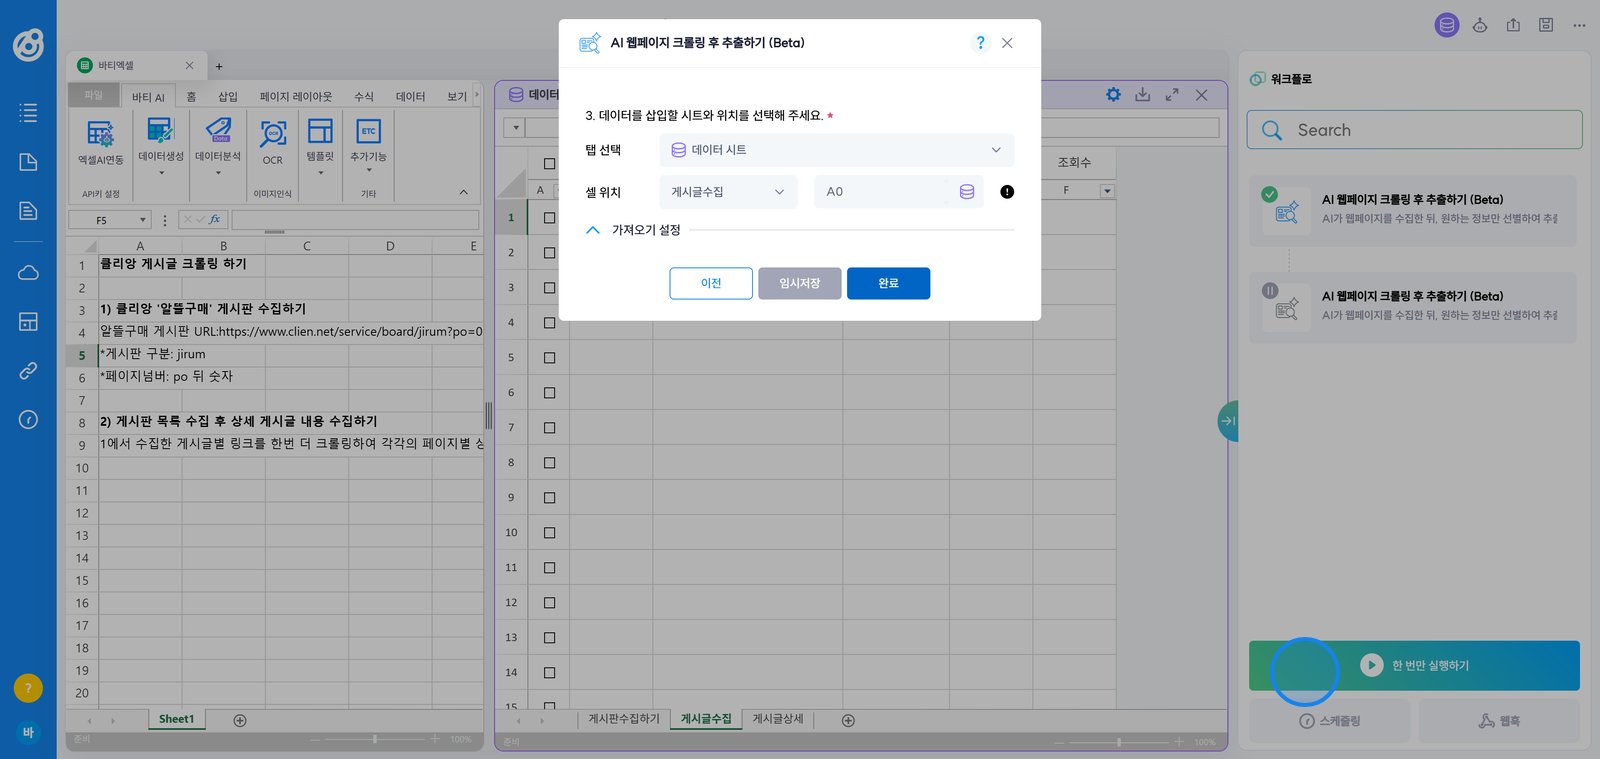Click the purple database icon in top bar

pyautogui.click(x=1447, y=25)
